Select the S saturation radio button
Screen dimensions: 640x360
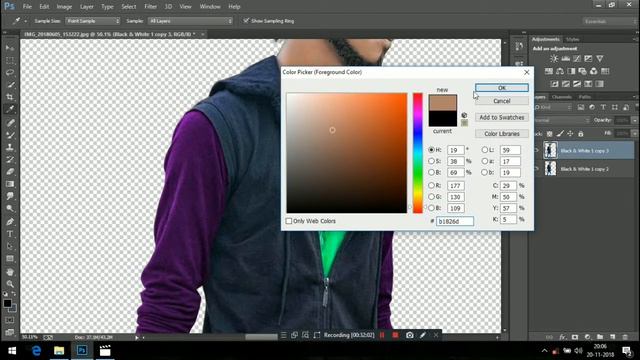point(431,161)
